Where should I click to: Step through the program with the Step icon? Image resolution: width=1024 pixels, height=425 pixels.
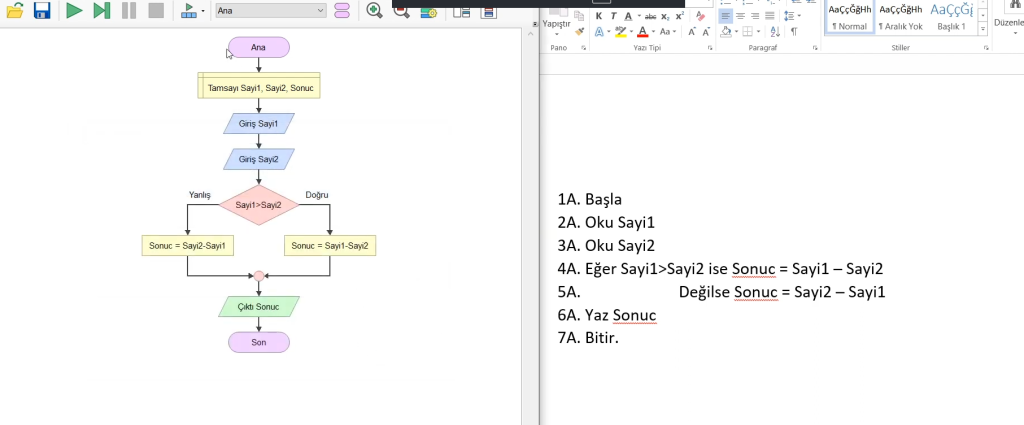(102, 11)
